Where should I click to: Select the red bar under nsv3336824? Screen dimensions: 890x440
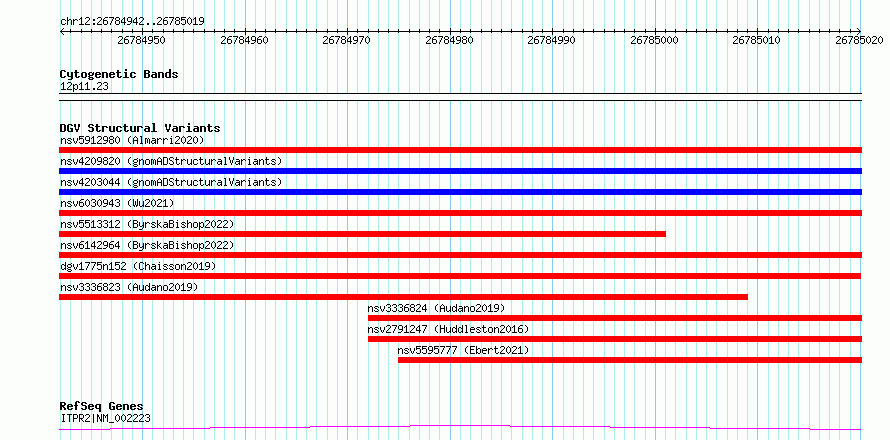point(615,318)
